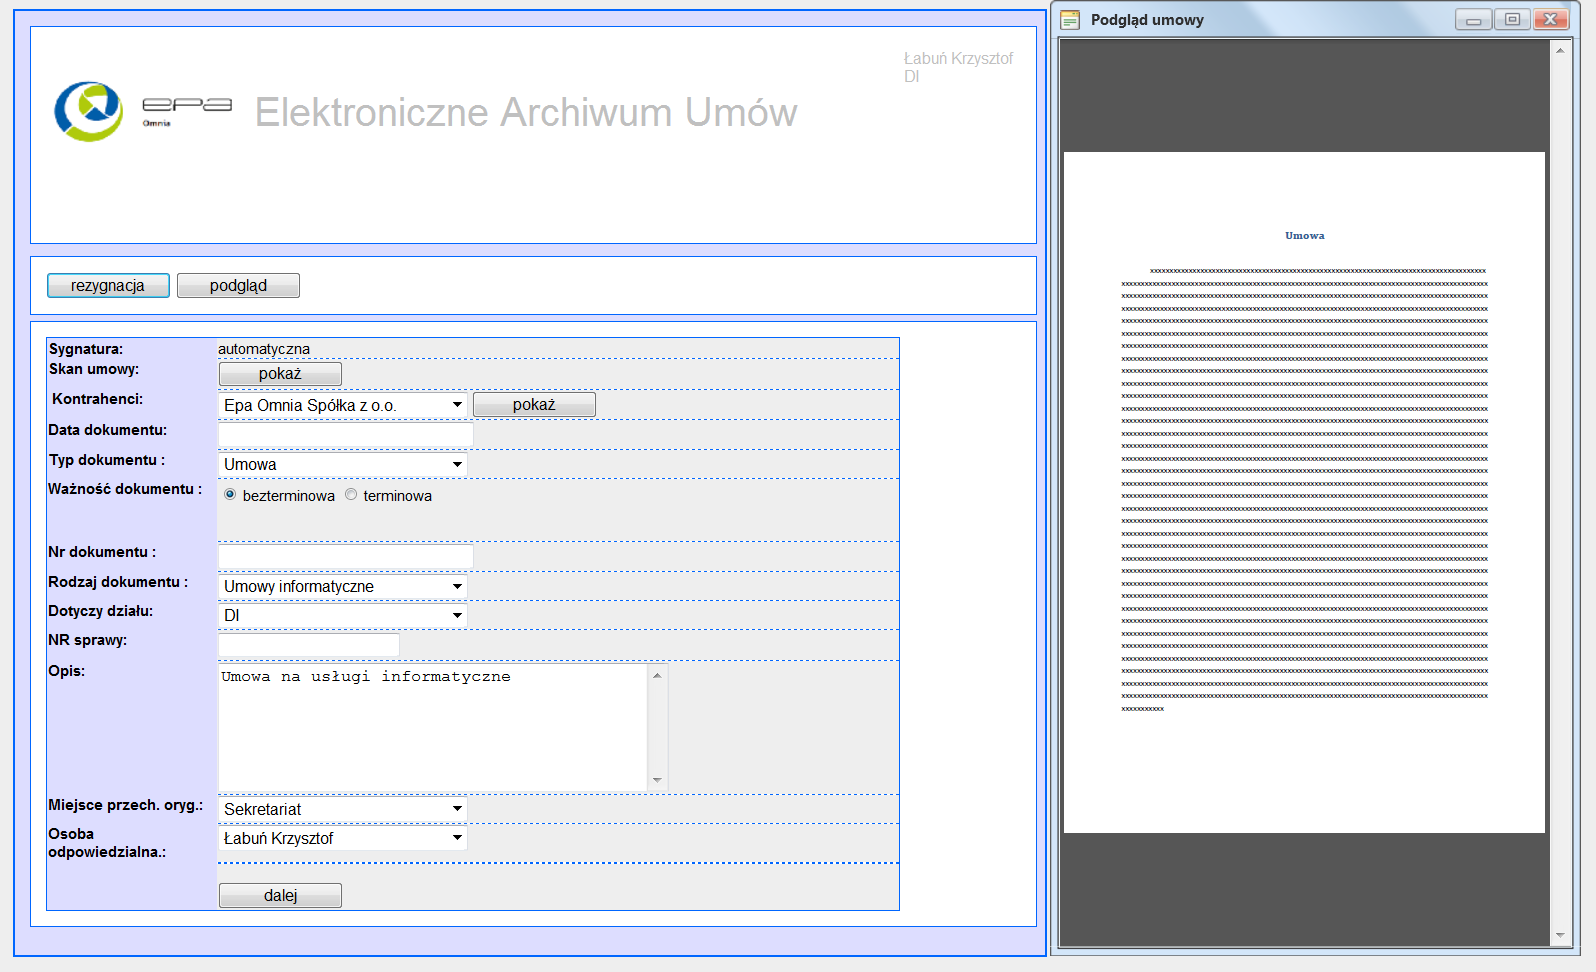Viewport: 1596px width, 972px height.
Task: Click inside the Opis text area
Action: 433,727
